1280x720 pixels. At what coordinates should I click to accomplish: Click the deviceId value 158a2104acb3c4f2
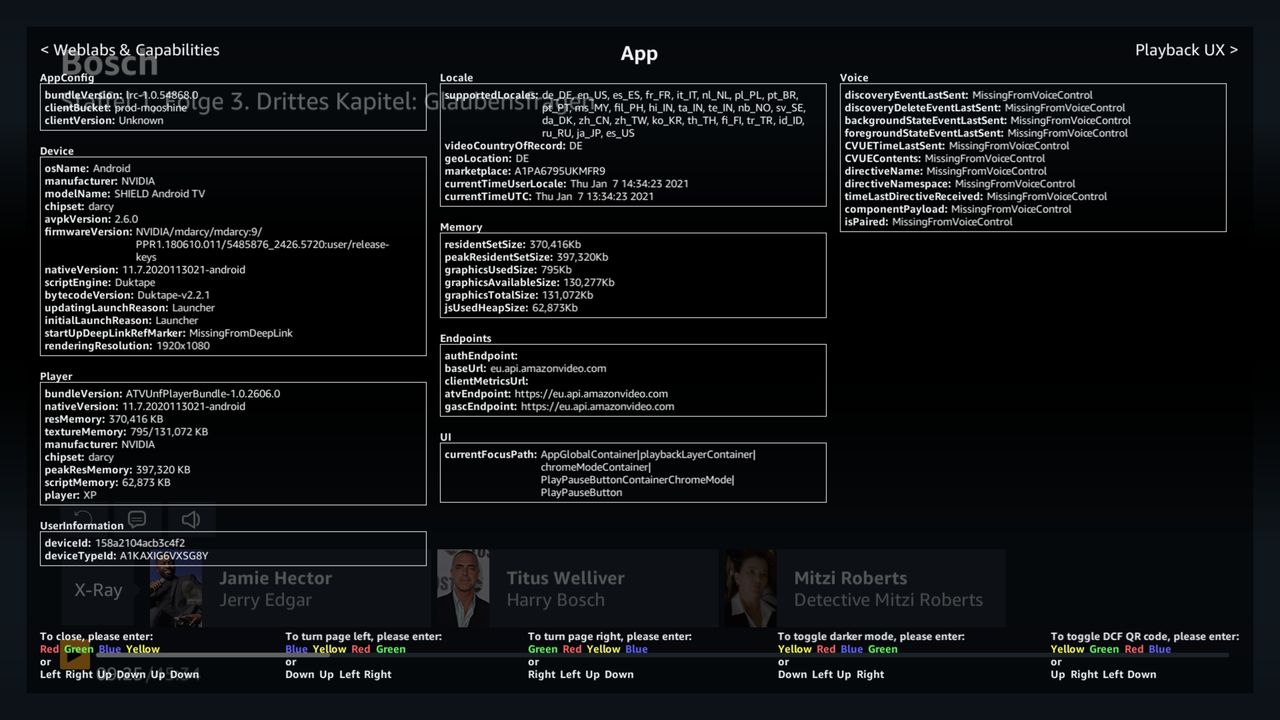pyautogui.click(x=140, y=543)
